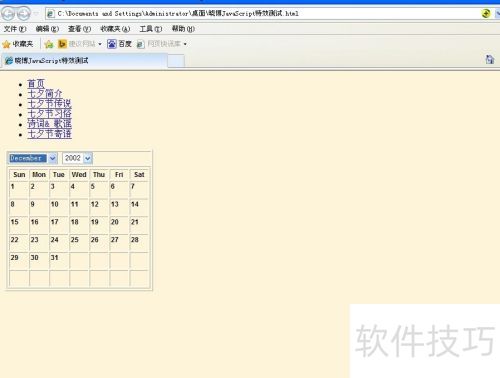Click the Fri column header
Viewport: 500px width, 378px height.
tap(119, 175)
